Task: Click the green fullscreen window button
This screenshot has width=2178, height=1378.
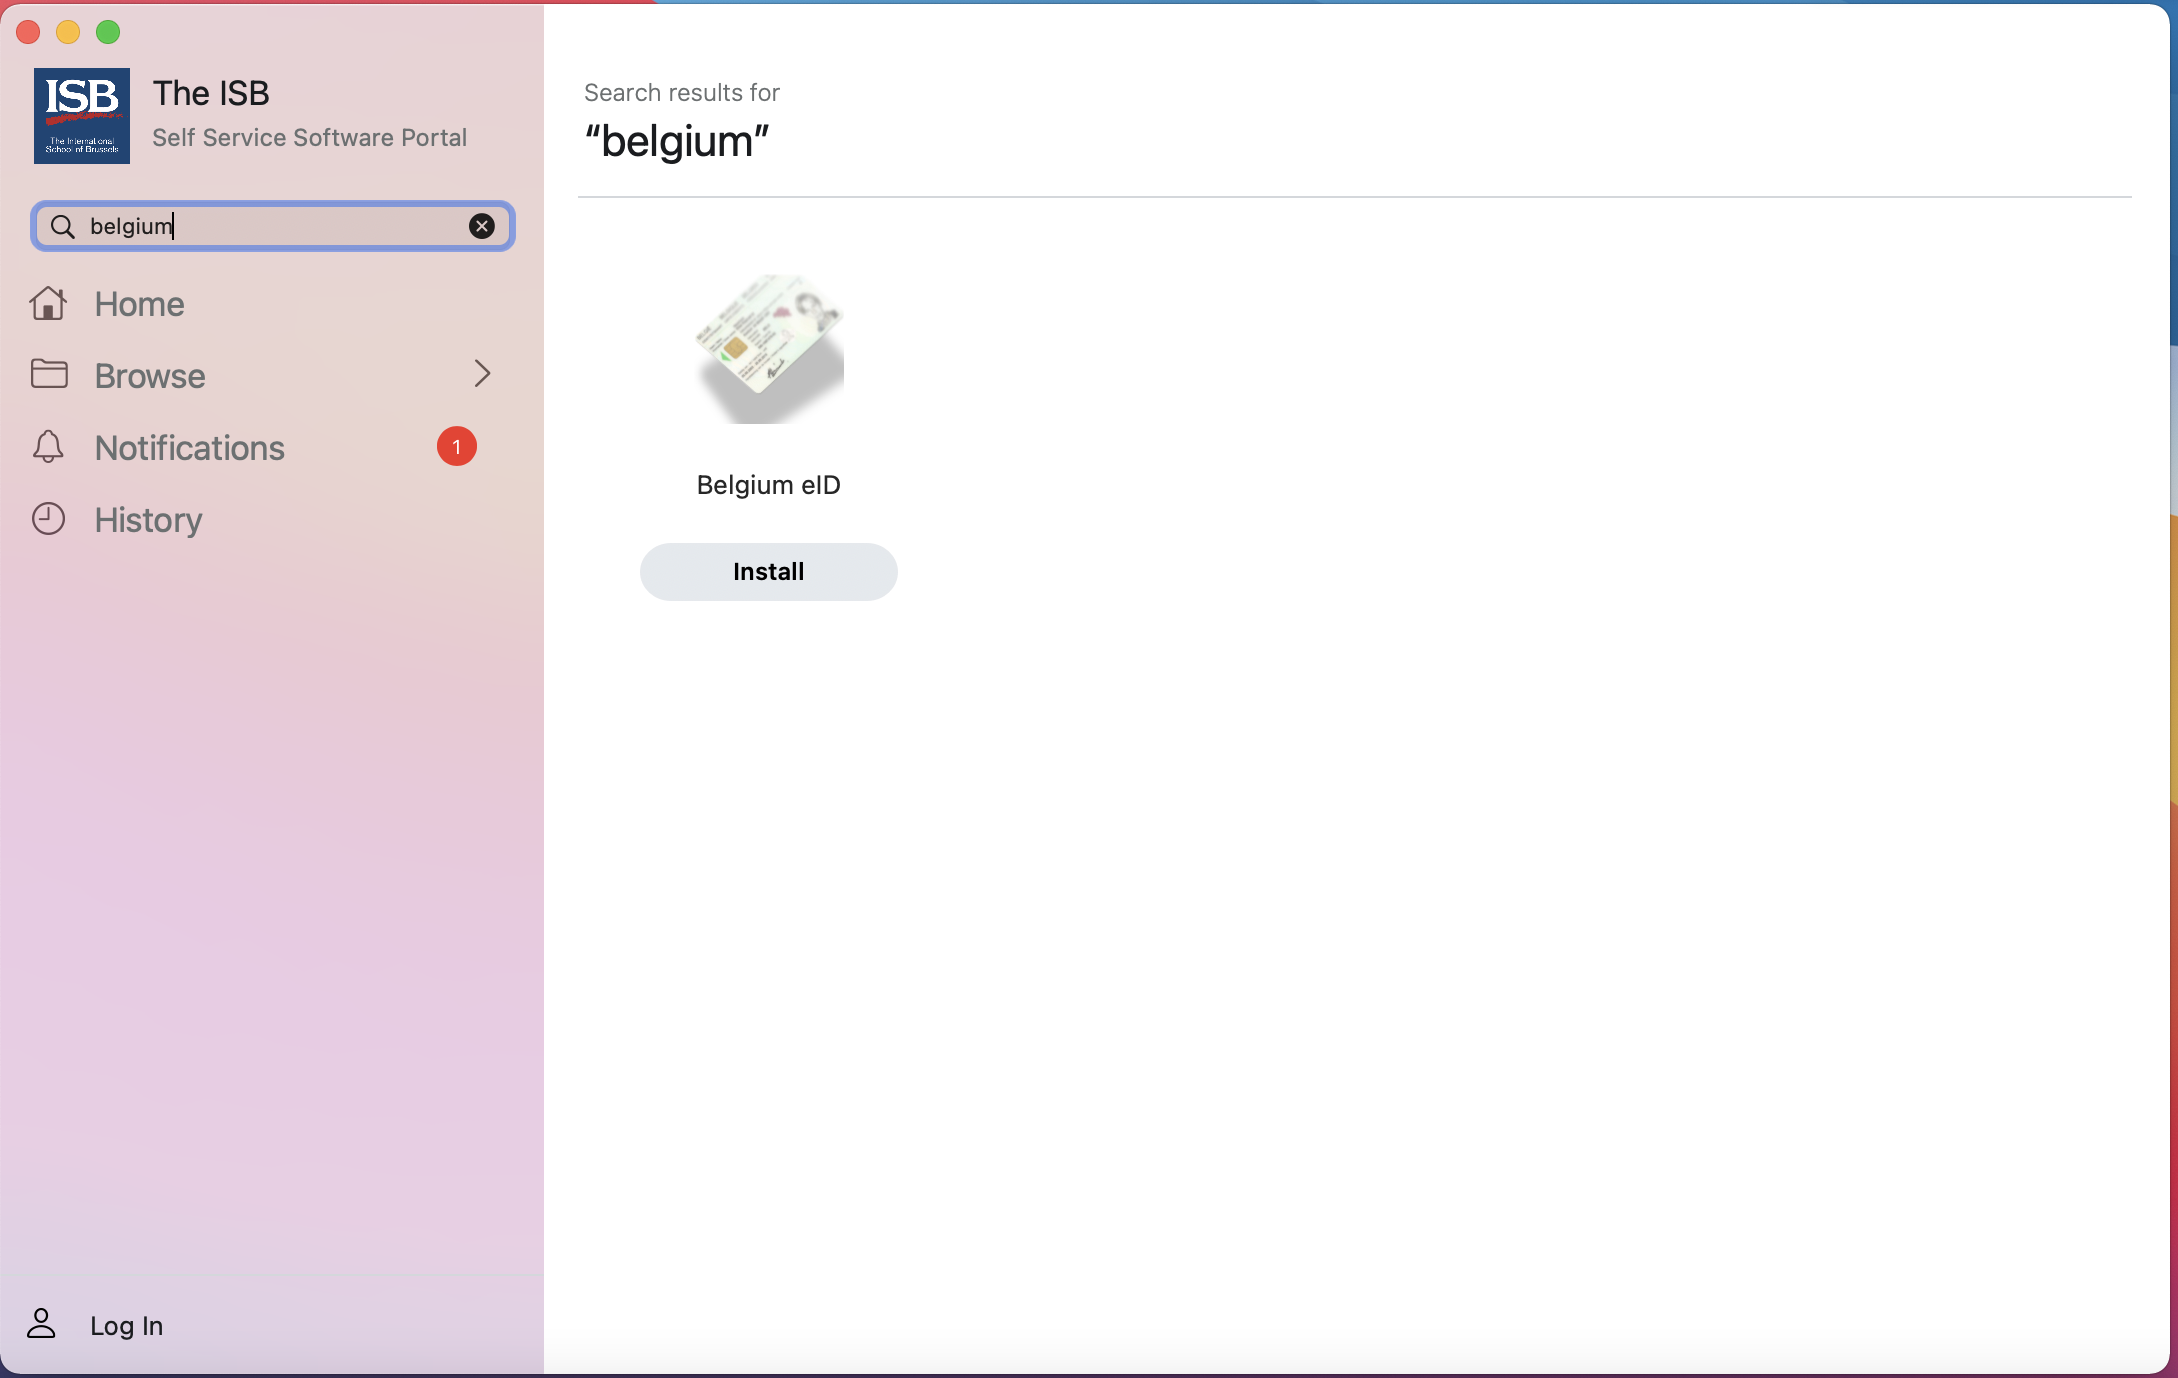Action: pyautogui.click(x=108, y=32)
